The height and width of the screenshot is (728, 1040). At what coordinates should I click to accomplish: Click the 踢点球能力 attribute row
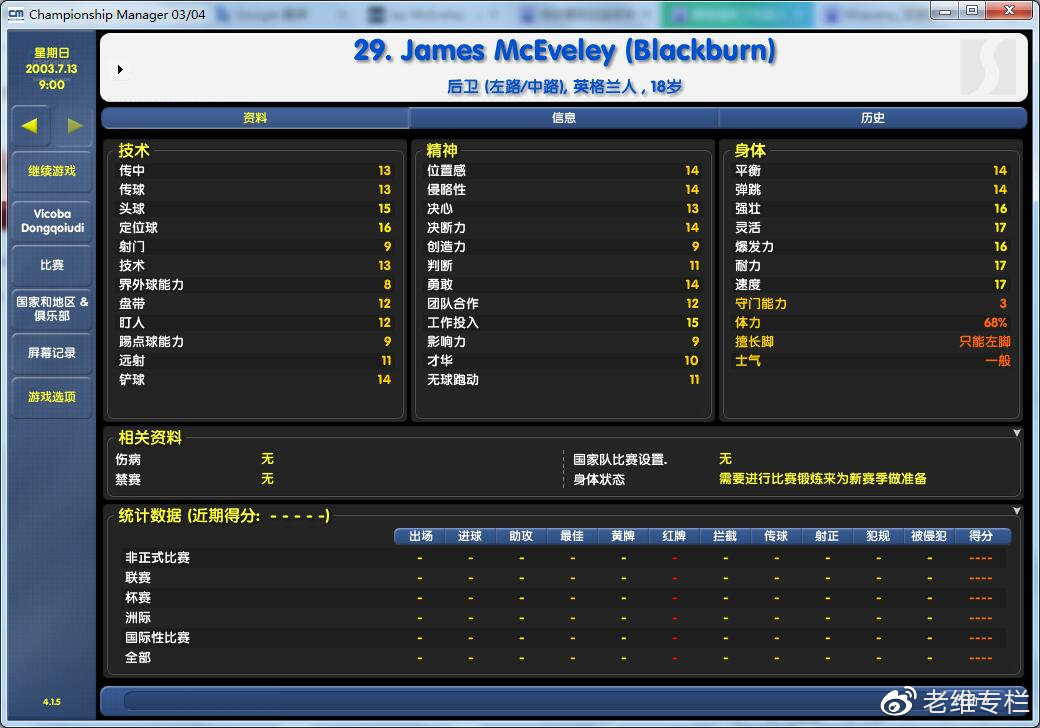(x=255, y=341)
